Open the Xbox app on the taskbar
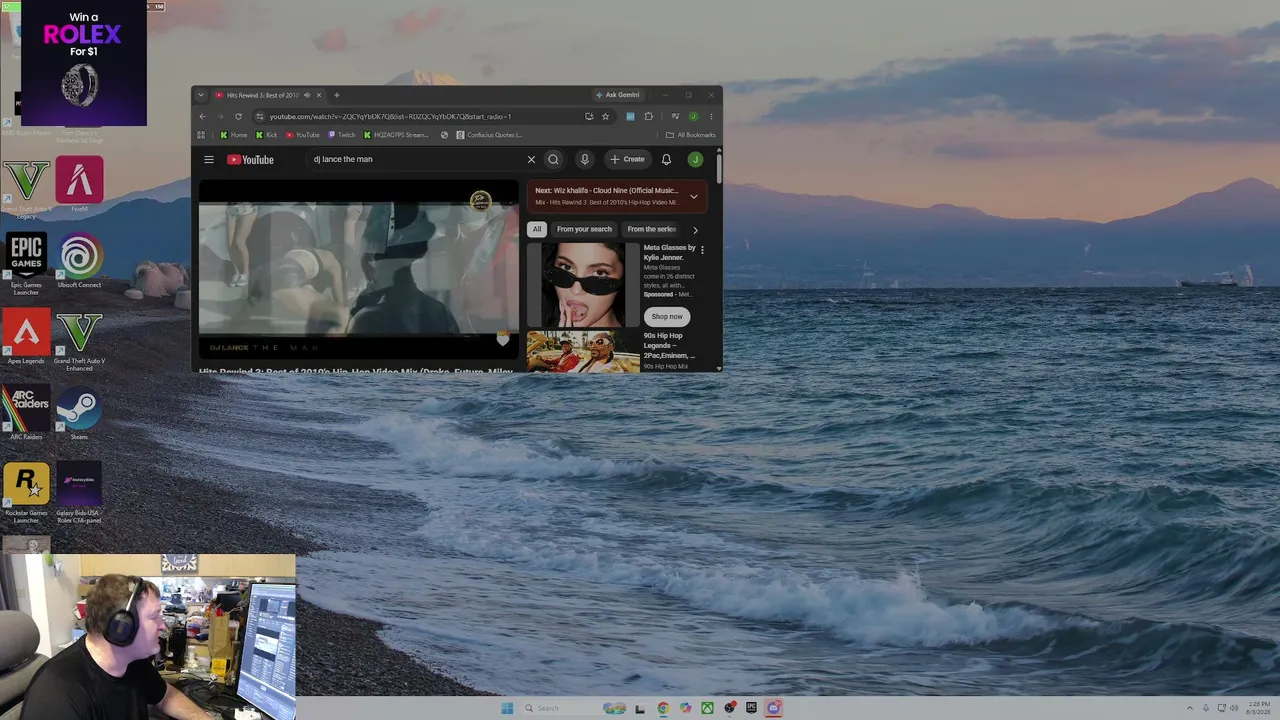The width and height of the screenshot is (1280, 720). [707, 708]
